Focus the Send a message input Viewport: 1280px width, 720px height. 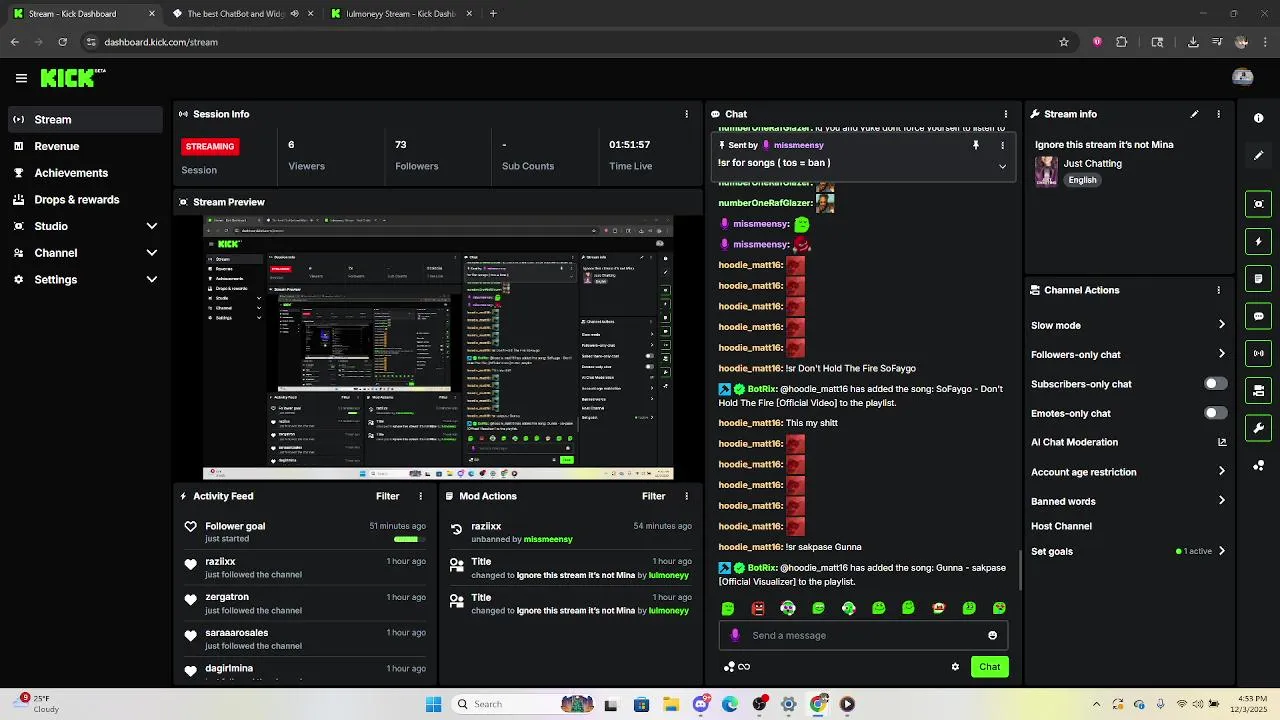point(863,635)
